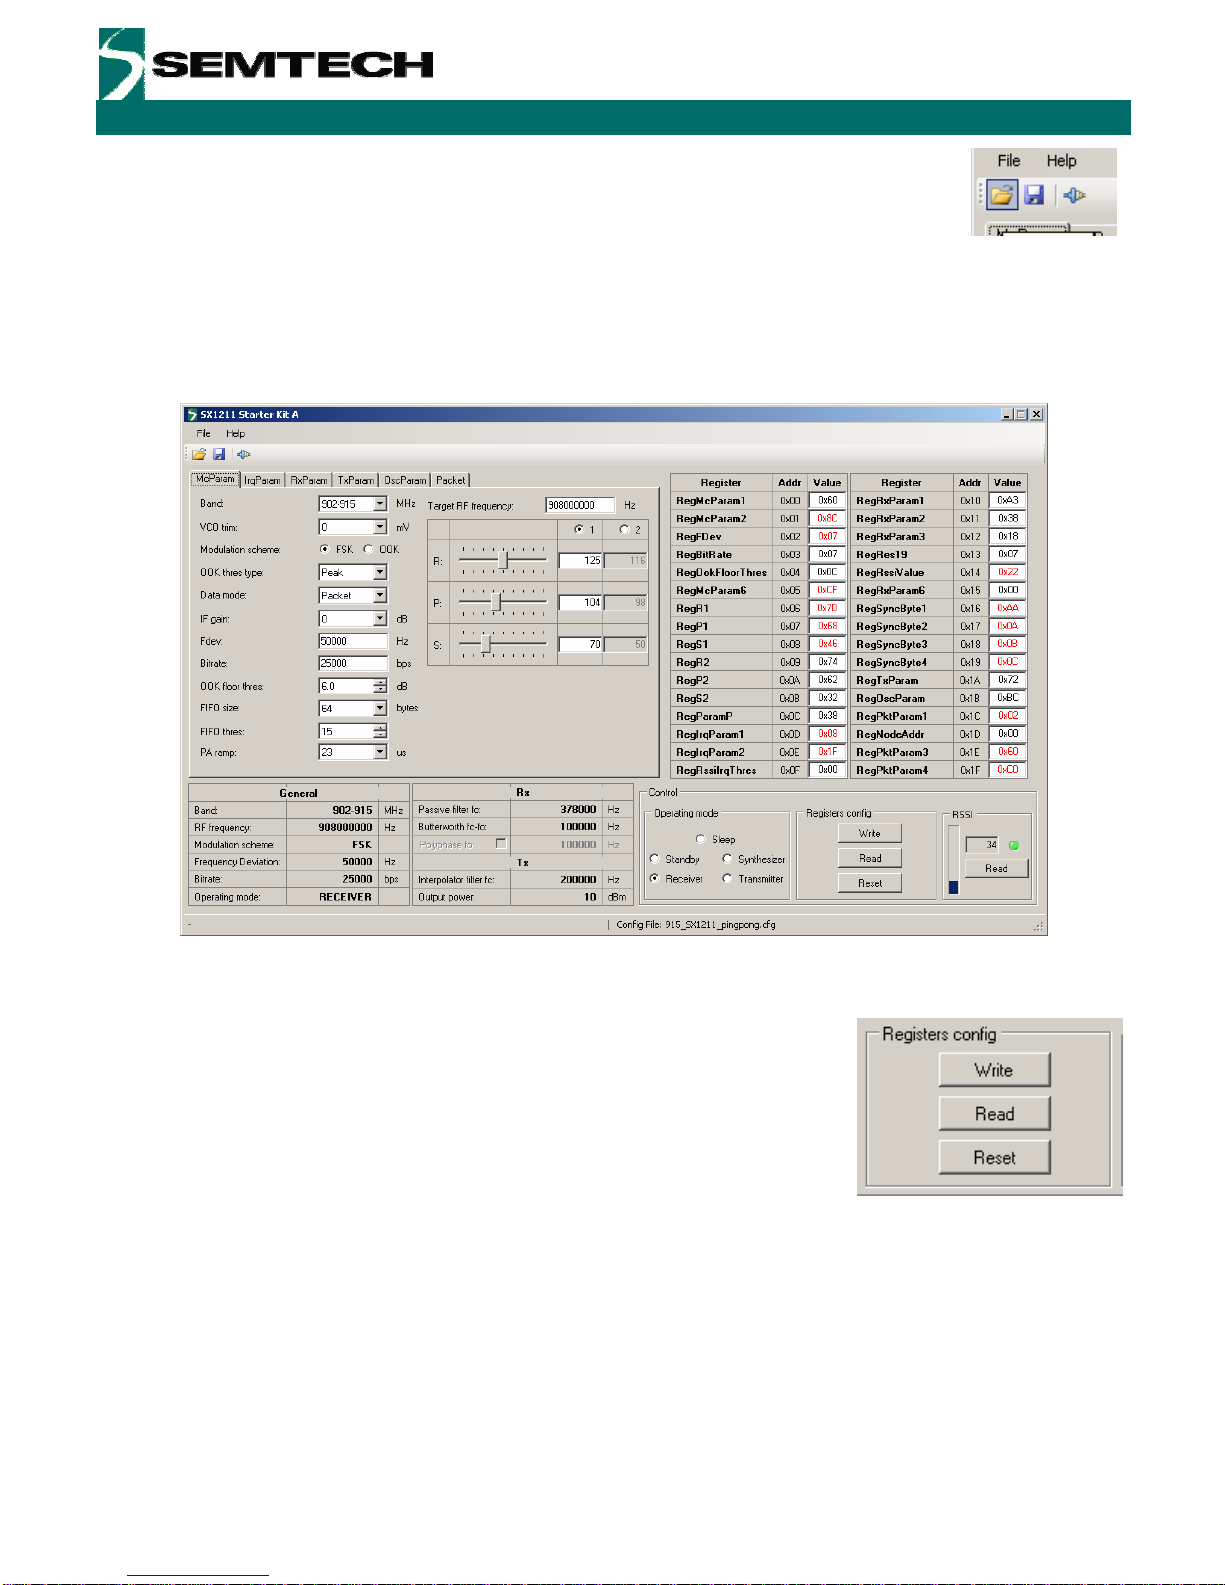Click the FIFO thres spinner arrows
The height and width of the screenshot is (1585, 1225).
point(380,731)
